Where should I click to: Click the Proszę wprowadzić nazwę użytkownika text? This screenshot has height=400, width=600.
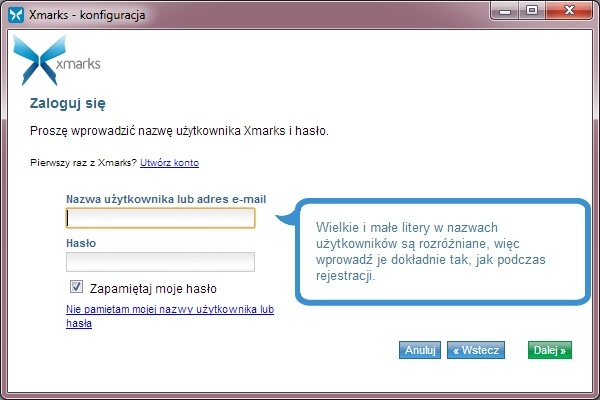(179, 131)
